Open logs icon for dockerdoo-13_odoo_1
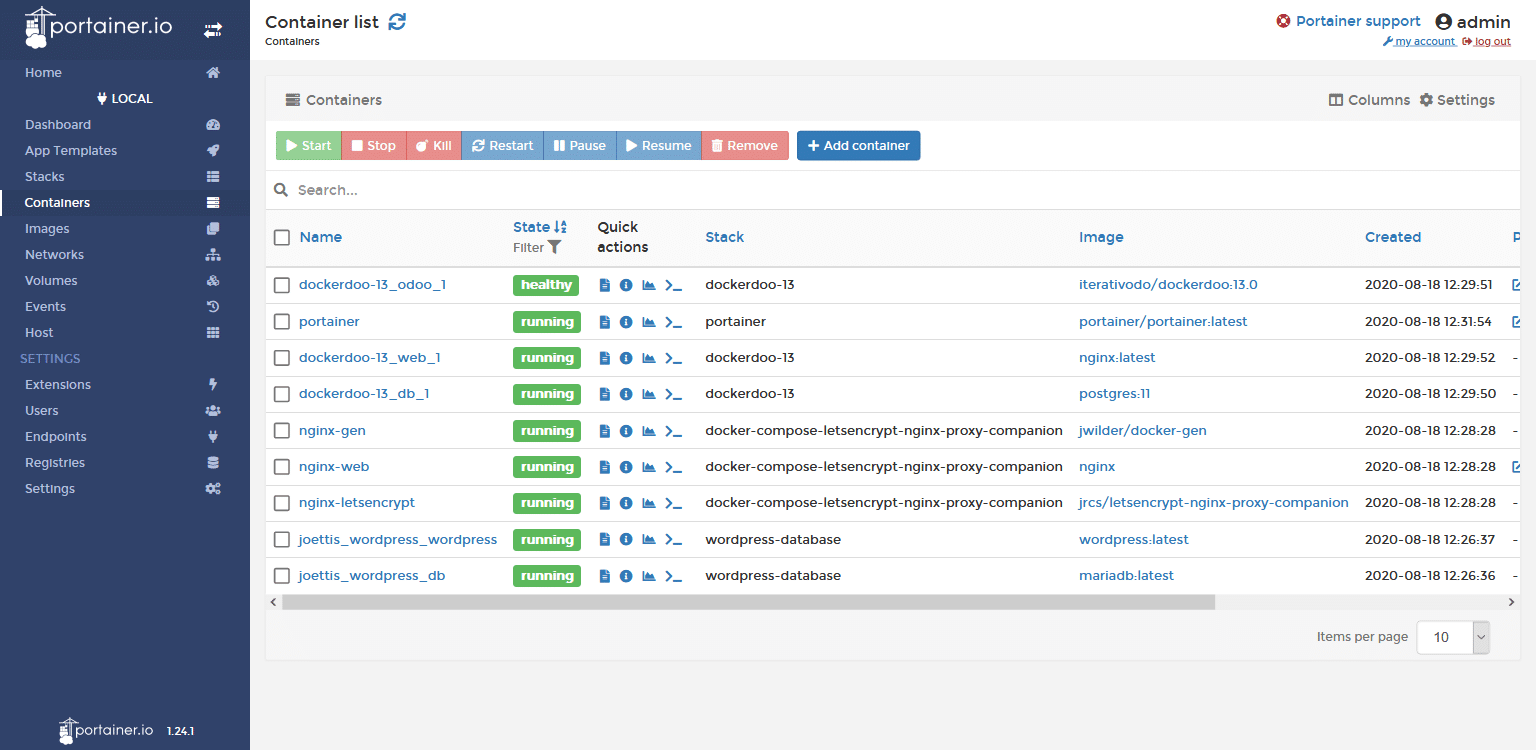The image size is (1536, 750). pyautogui.click(x=604, y=285)
